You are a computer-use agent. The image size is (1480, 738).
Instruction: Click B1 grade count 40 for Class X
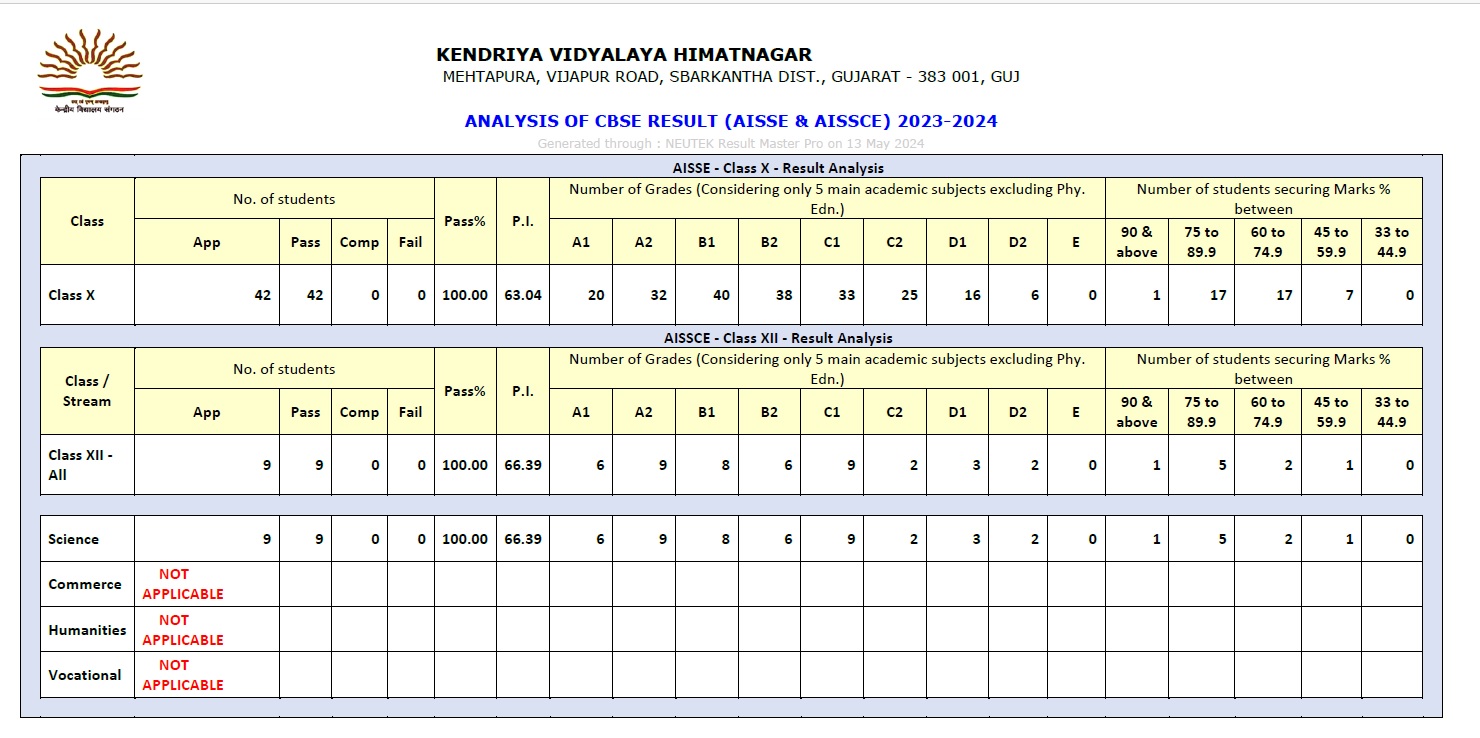pyautogui.click(x=721, y=295)
